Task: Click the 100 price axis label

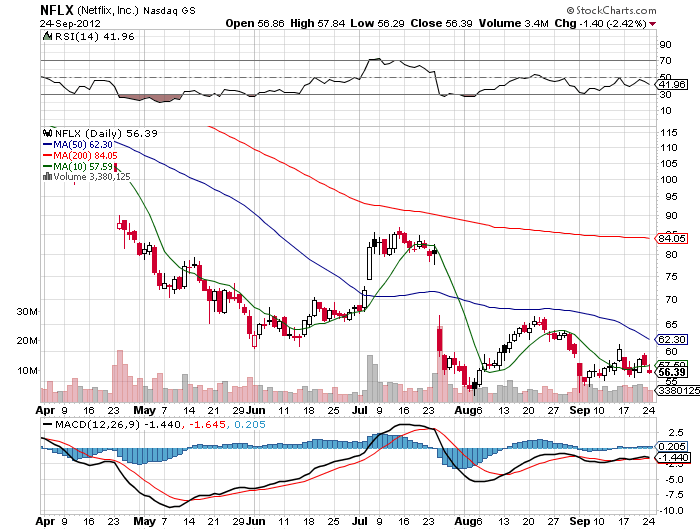Action: (669, 179)
